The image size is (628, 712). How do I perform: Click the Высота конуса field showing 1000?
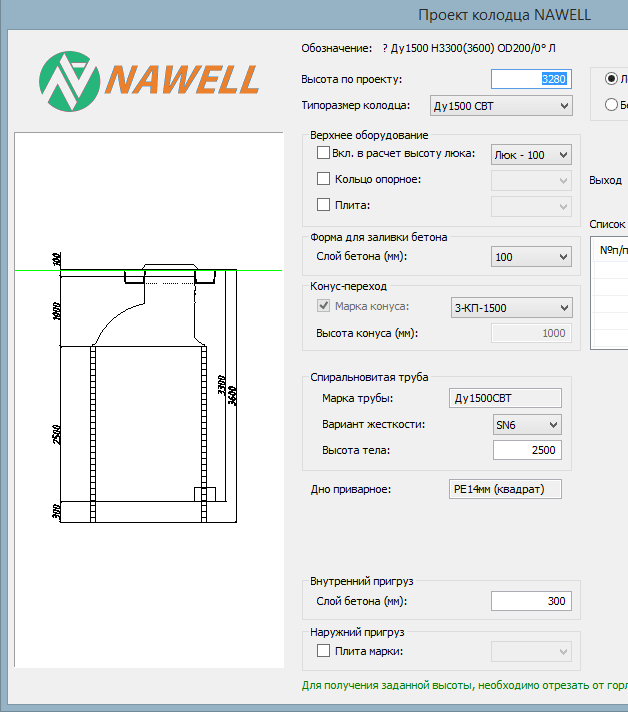531,333
